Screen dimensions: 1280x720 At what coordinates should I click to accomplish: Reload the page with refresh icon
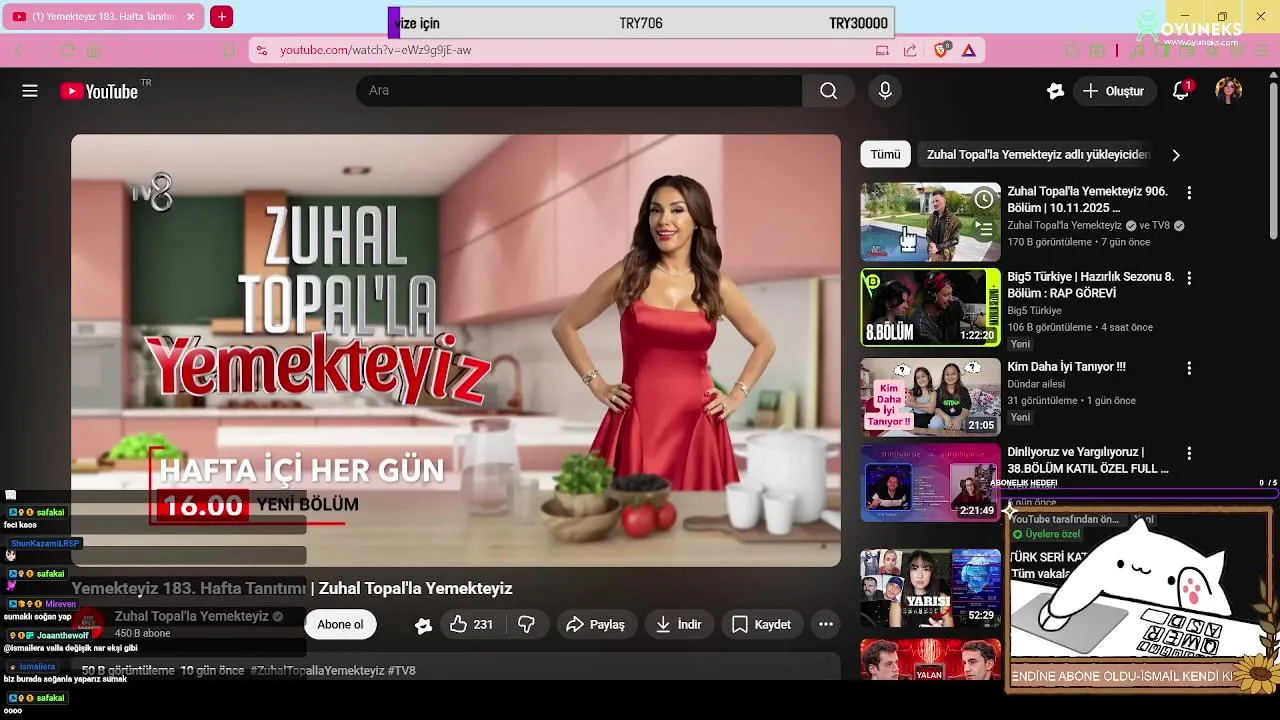[x=68, y=50]
